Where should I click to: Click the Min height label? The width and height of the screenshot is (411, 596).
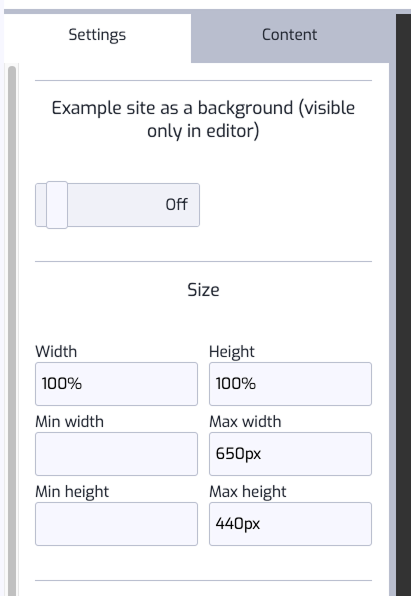(x=72, y=492)
